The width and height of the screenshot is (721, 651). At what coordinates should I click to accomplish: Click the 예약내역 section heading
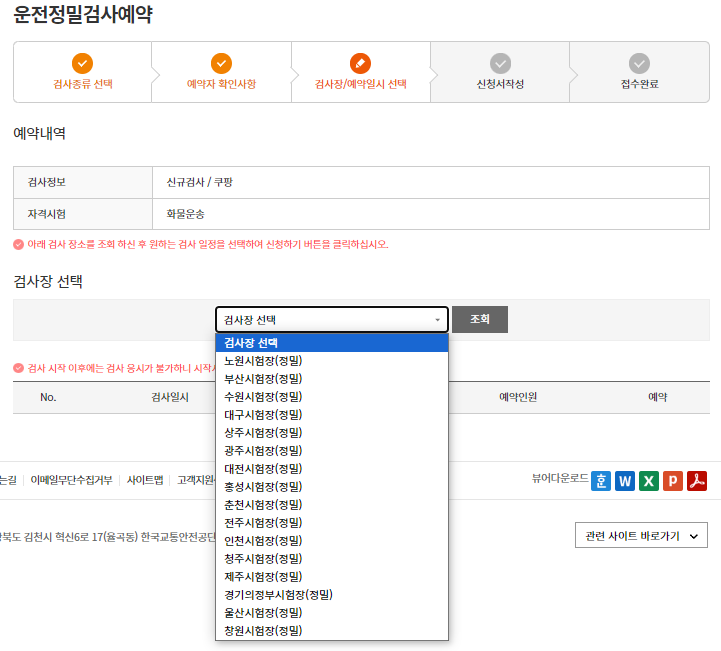tap(39, 133)
